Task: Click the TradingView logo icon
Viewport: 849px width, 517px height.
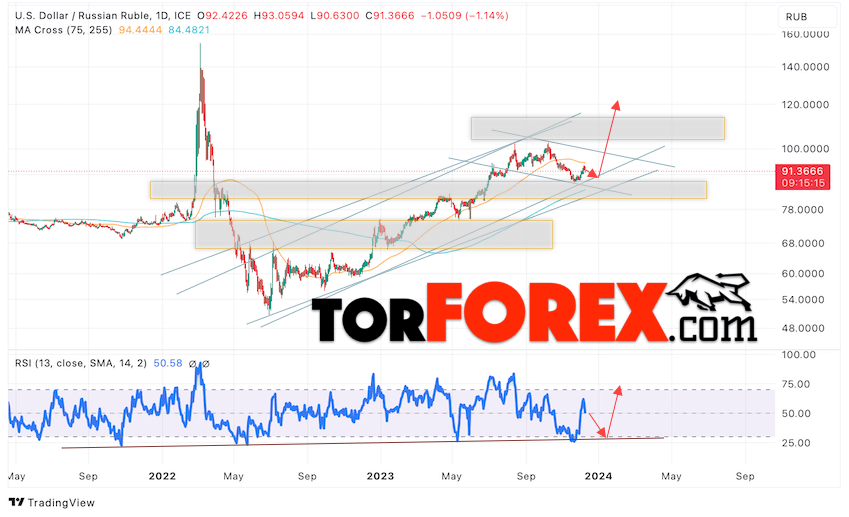Action: [x=16, y=502]
